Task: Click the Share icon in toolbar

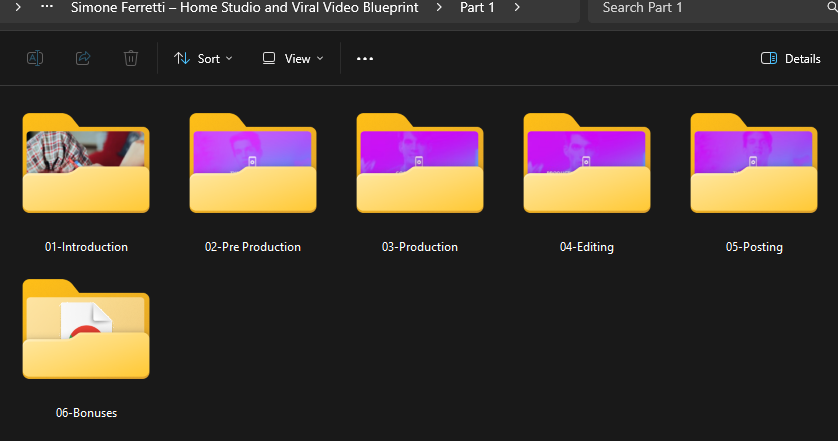Action: click(83, 58)
